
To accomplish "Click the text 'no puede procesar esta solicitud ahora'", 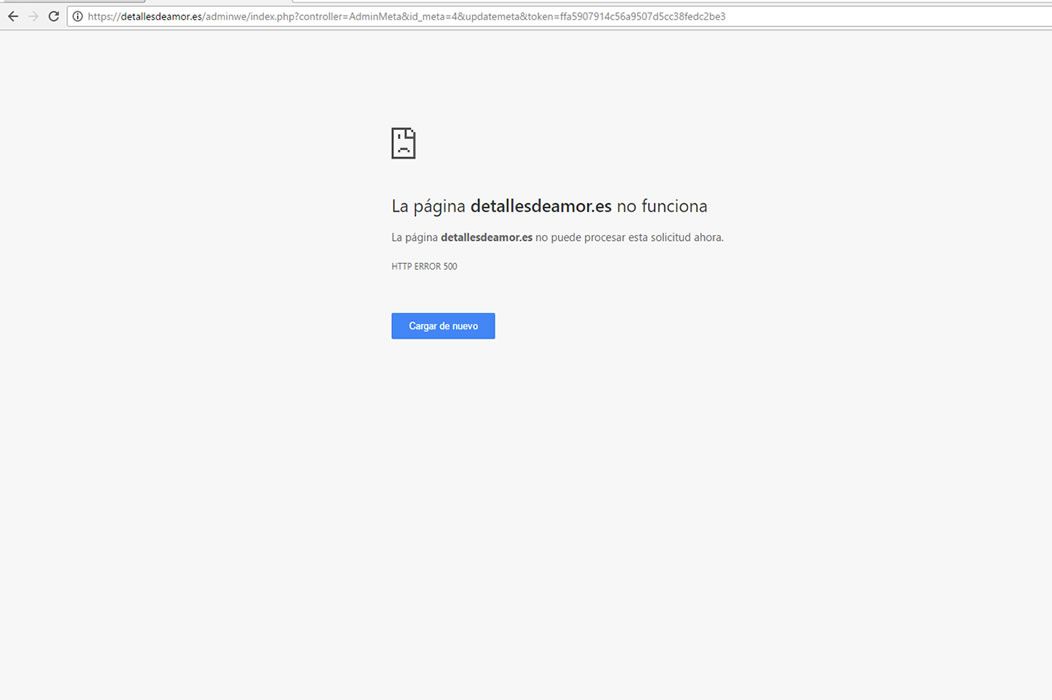I will click(x=629, y=238).
